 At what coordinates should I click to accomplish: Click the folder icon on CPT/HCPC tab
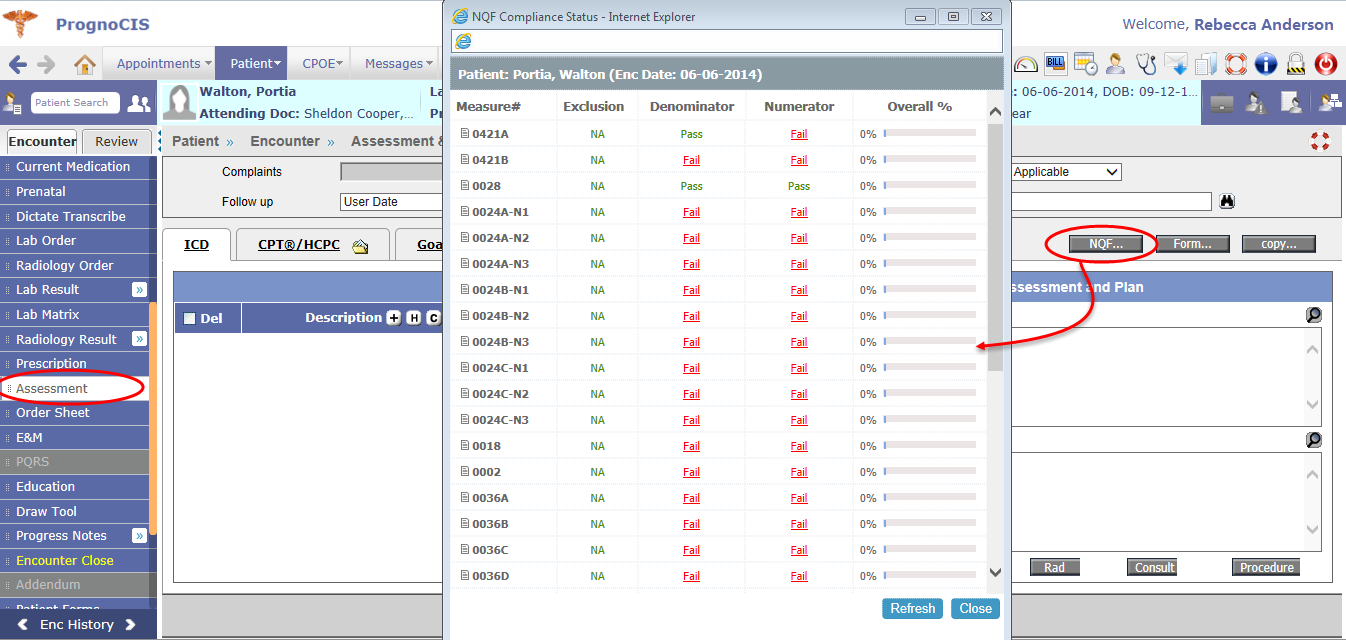[361, 246]
